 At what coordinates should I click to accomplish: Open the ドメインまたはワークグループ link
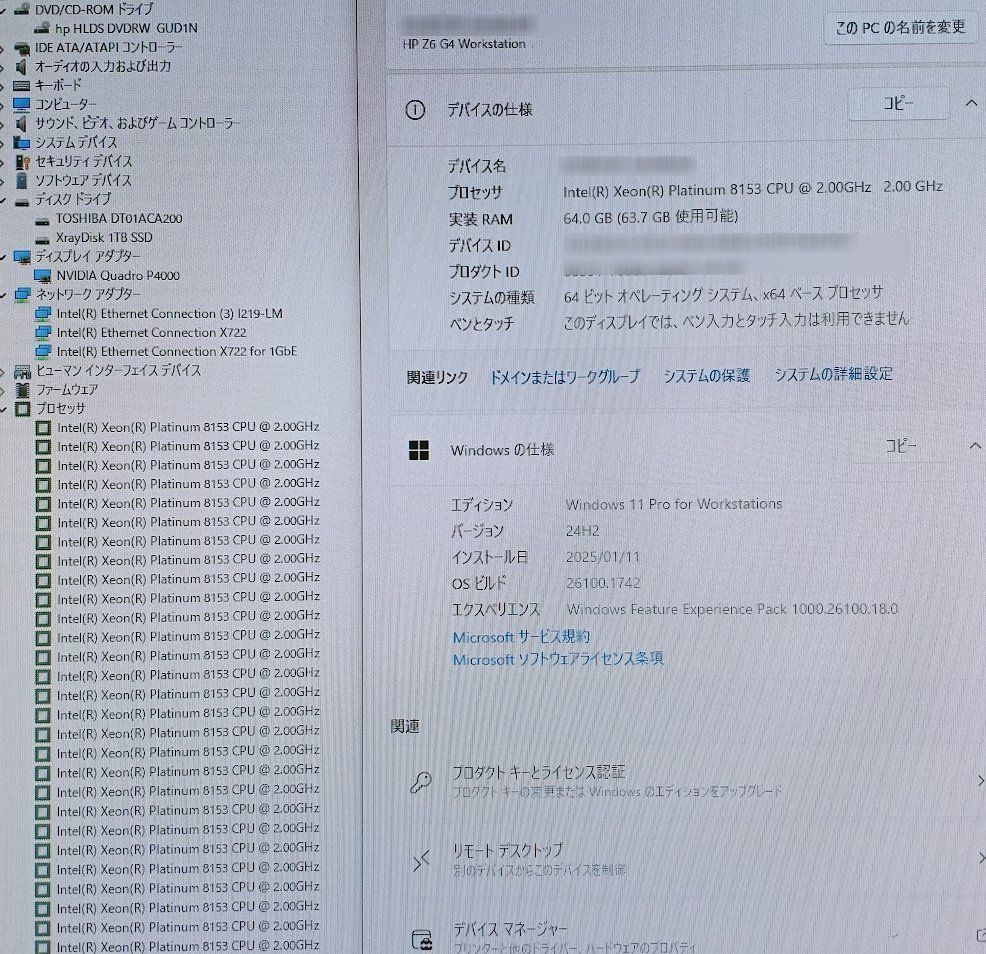tap(564, 377)
